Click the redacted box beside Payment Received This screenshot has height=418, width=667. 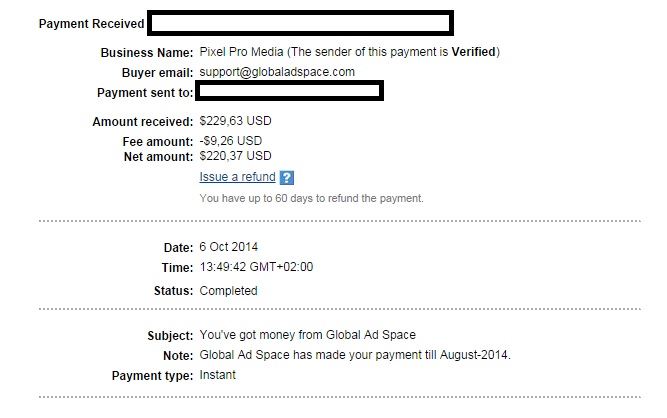coord(300,23)
